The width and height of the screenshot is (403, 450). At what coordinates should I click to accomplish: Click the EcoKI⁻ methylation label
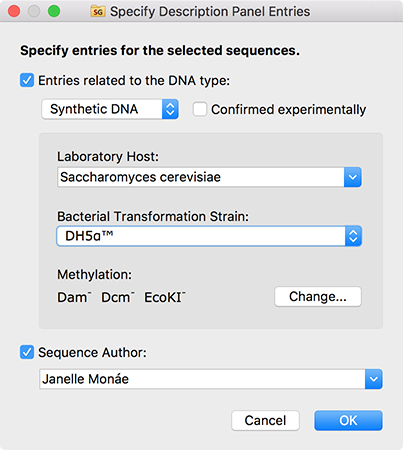tap(165, 297)
